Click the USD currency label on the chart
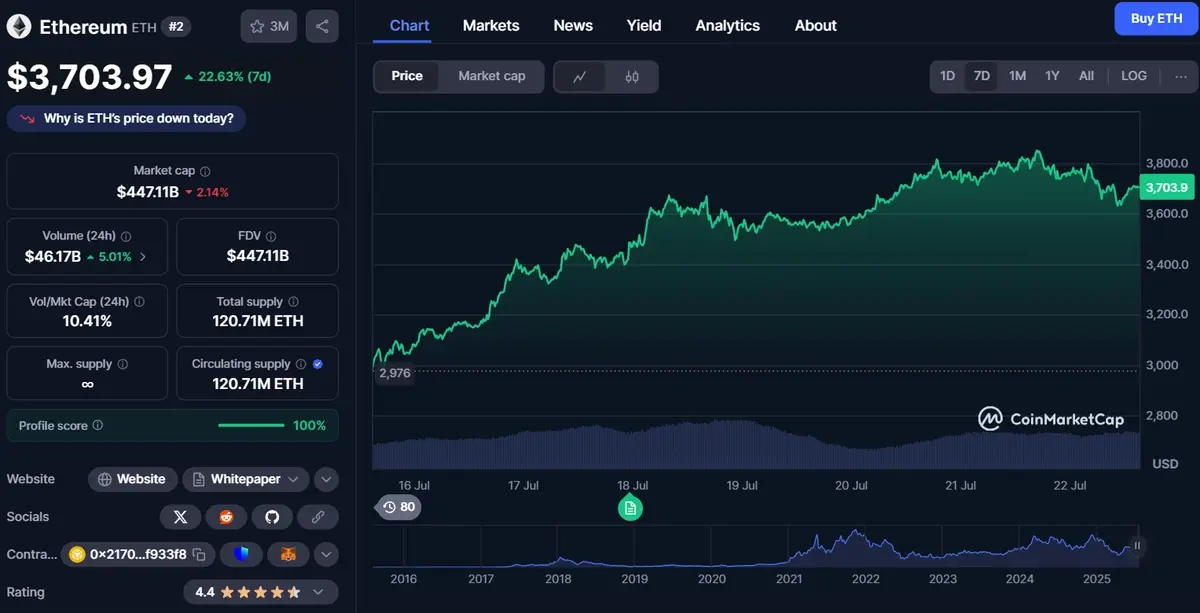The width and height of the screenshot is (1200, 613). pos(1165,464)
